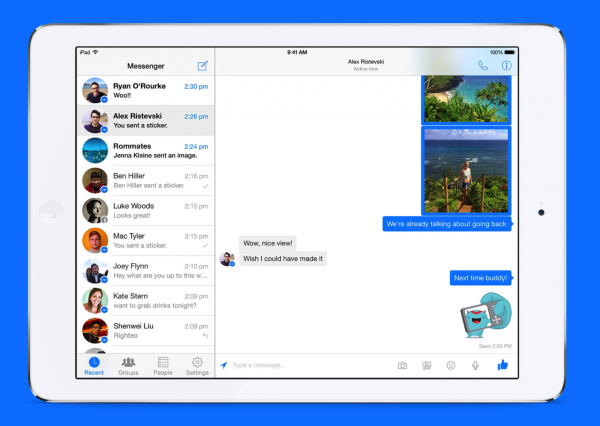The height and width of the screenshot is (426, 600).
Task: Start a voice call with Alex Ristevski
Action: [x=483, y=66]
